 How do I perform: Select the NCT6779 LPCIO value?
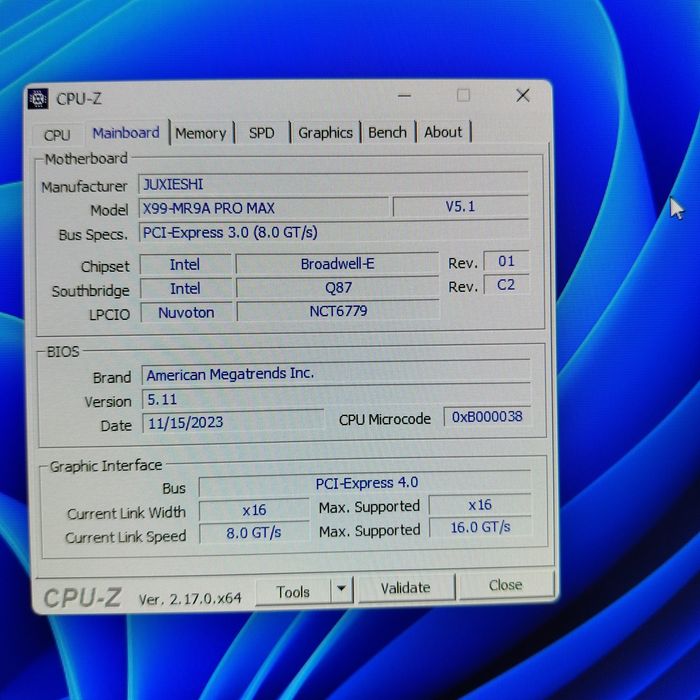[x=338, y=311]
